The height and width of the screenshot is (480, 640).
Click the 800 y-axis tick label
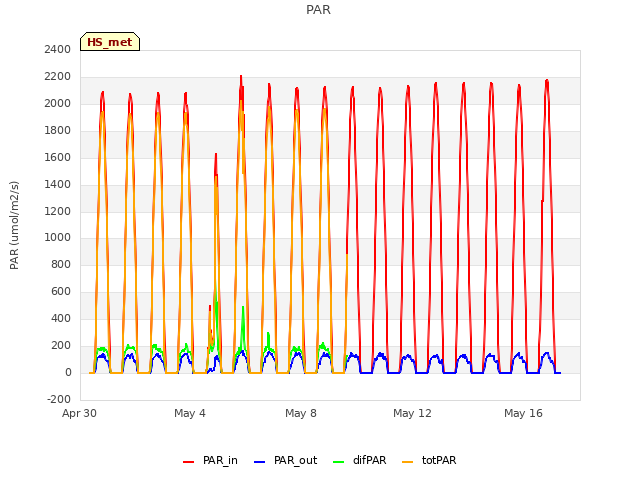[61, 264]
